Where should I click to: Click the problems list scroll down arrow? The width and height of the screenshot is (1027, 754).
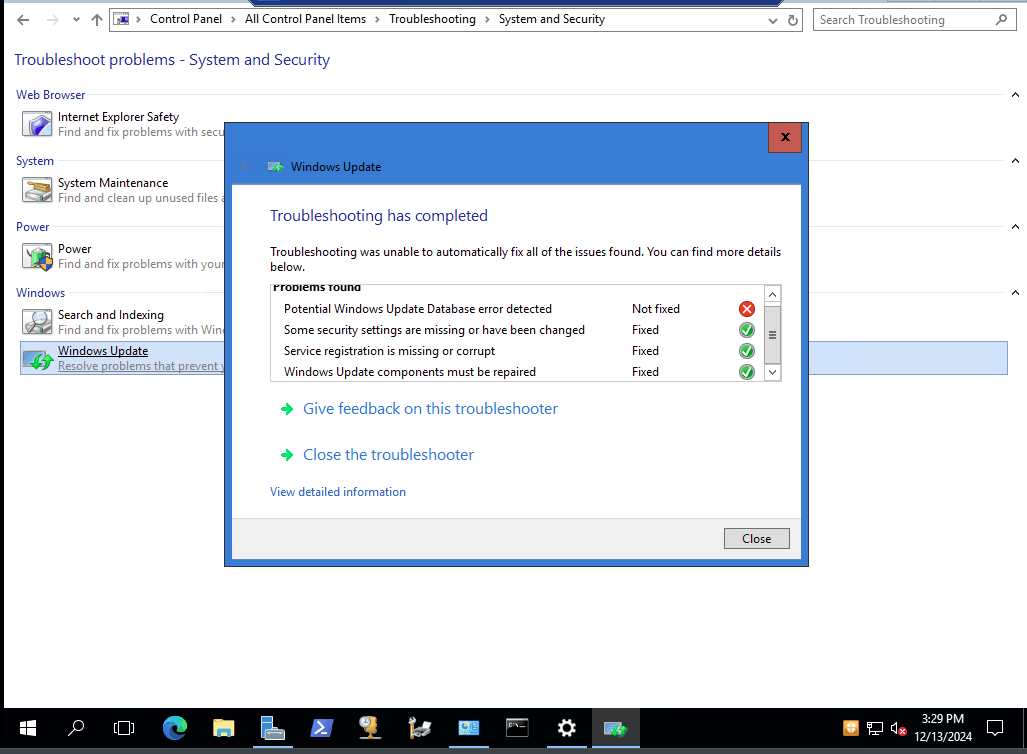(x=772, y=372)
